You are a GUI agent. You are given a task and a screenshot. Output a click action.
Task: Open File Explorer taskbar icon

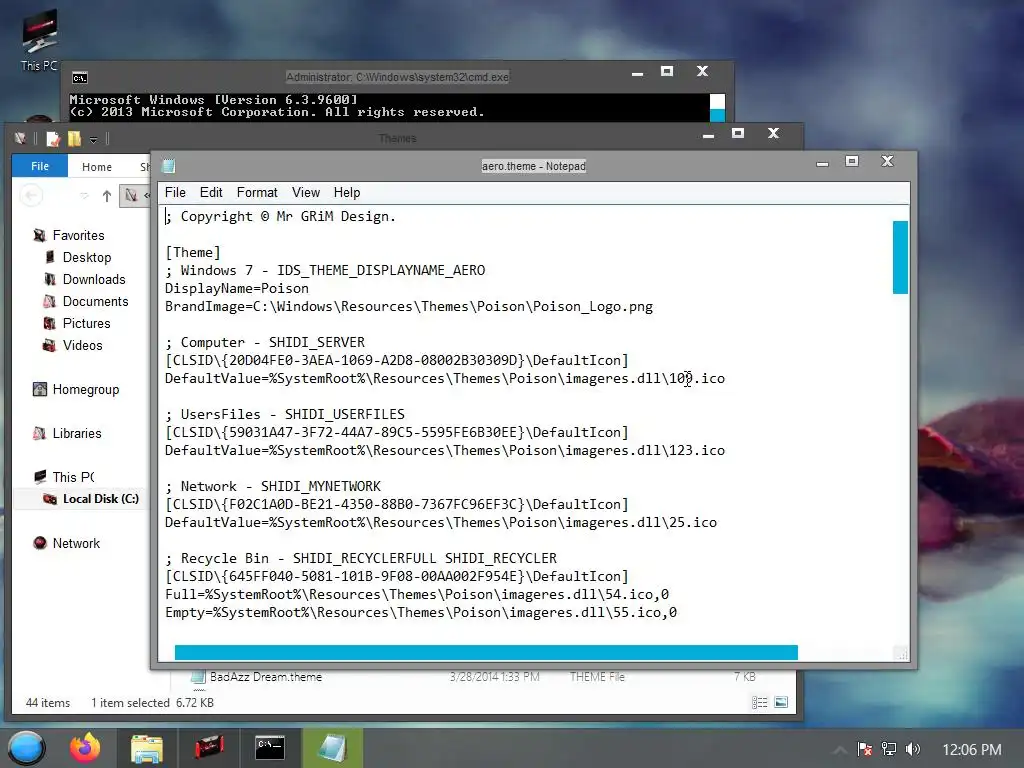tap(146, 748)
